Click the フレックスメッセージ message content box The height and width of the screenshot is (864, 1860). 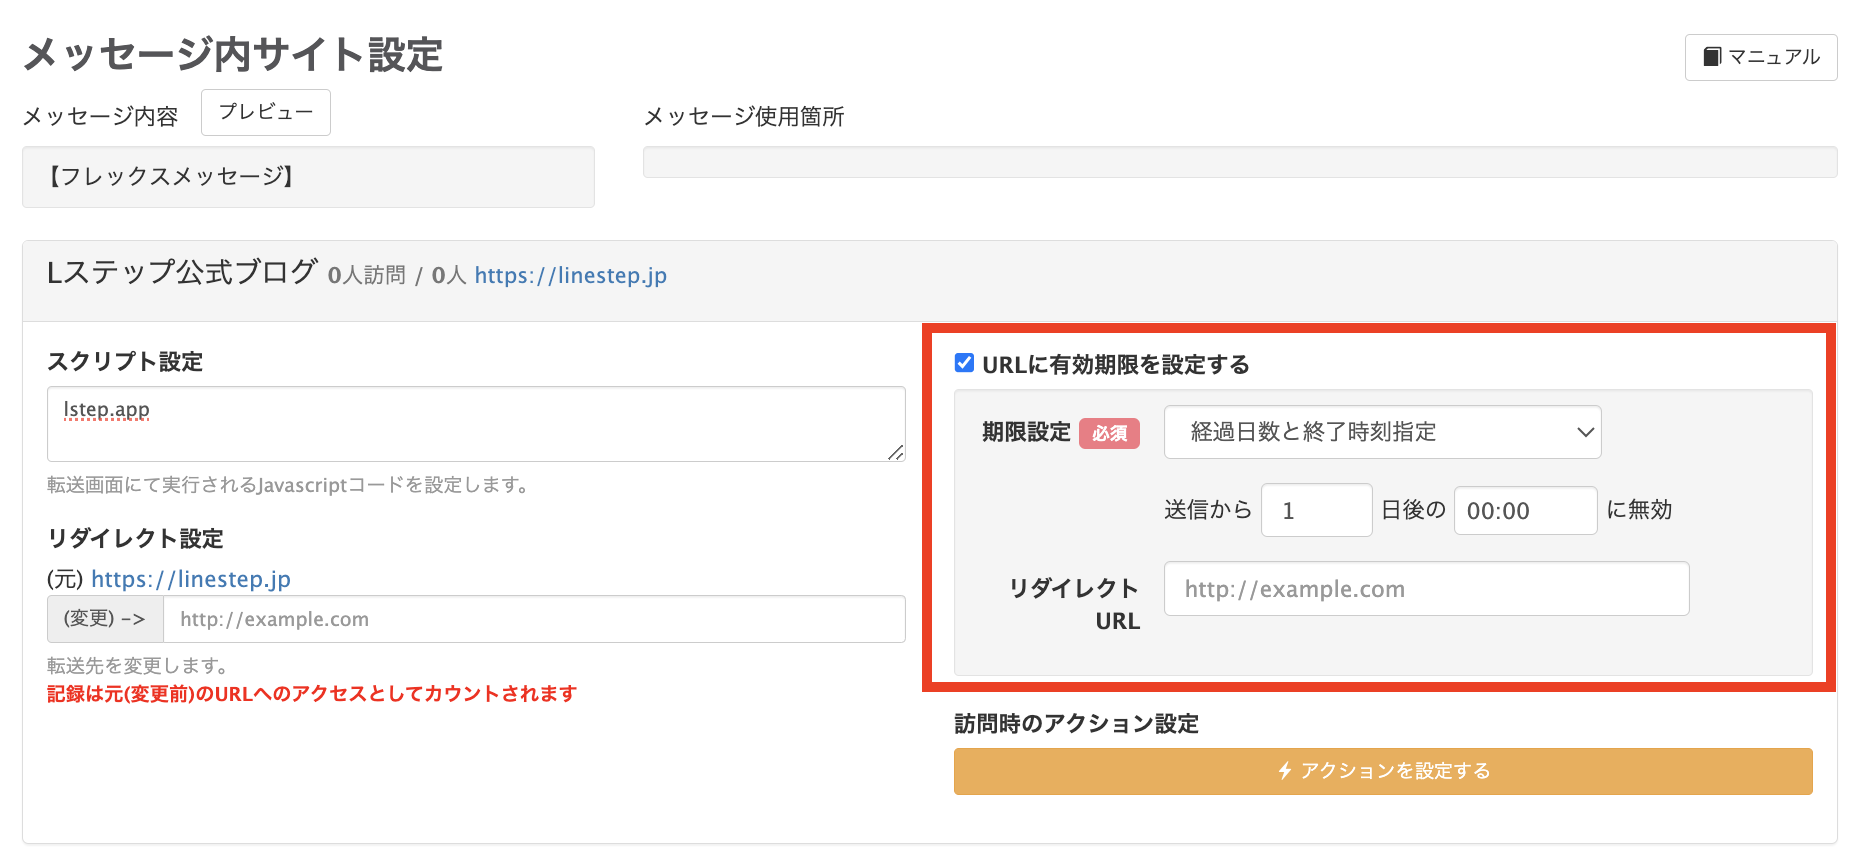(308, 177)
